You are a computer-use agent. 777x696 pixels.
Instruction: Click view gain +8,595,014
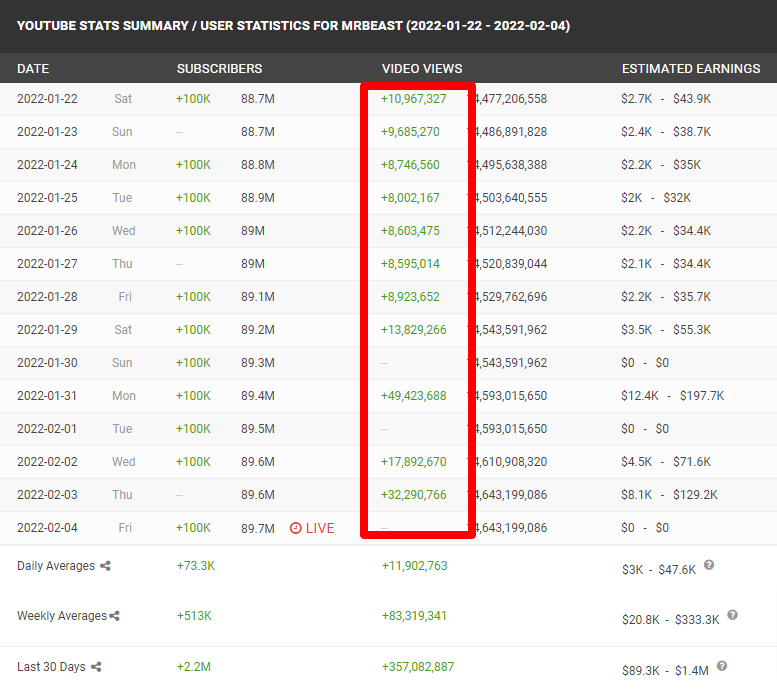click(410, 264)
